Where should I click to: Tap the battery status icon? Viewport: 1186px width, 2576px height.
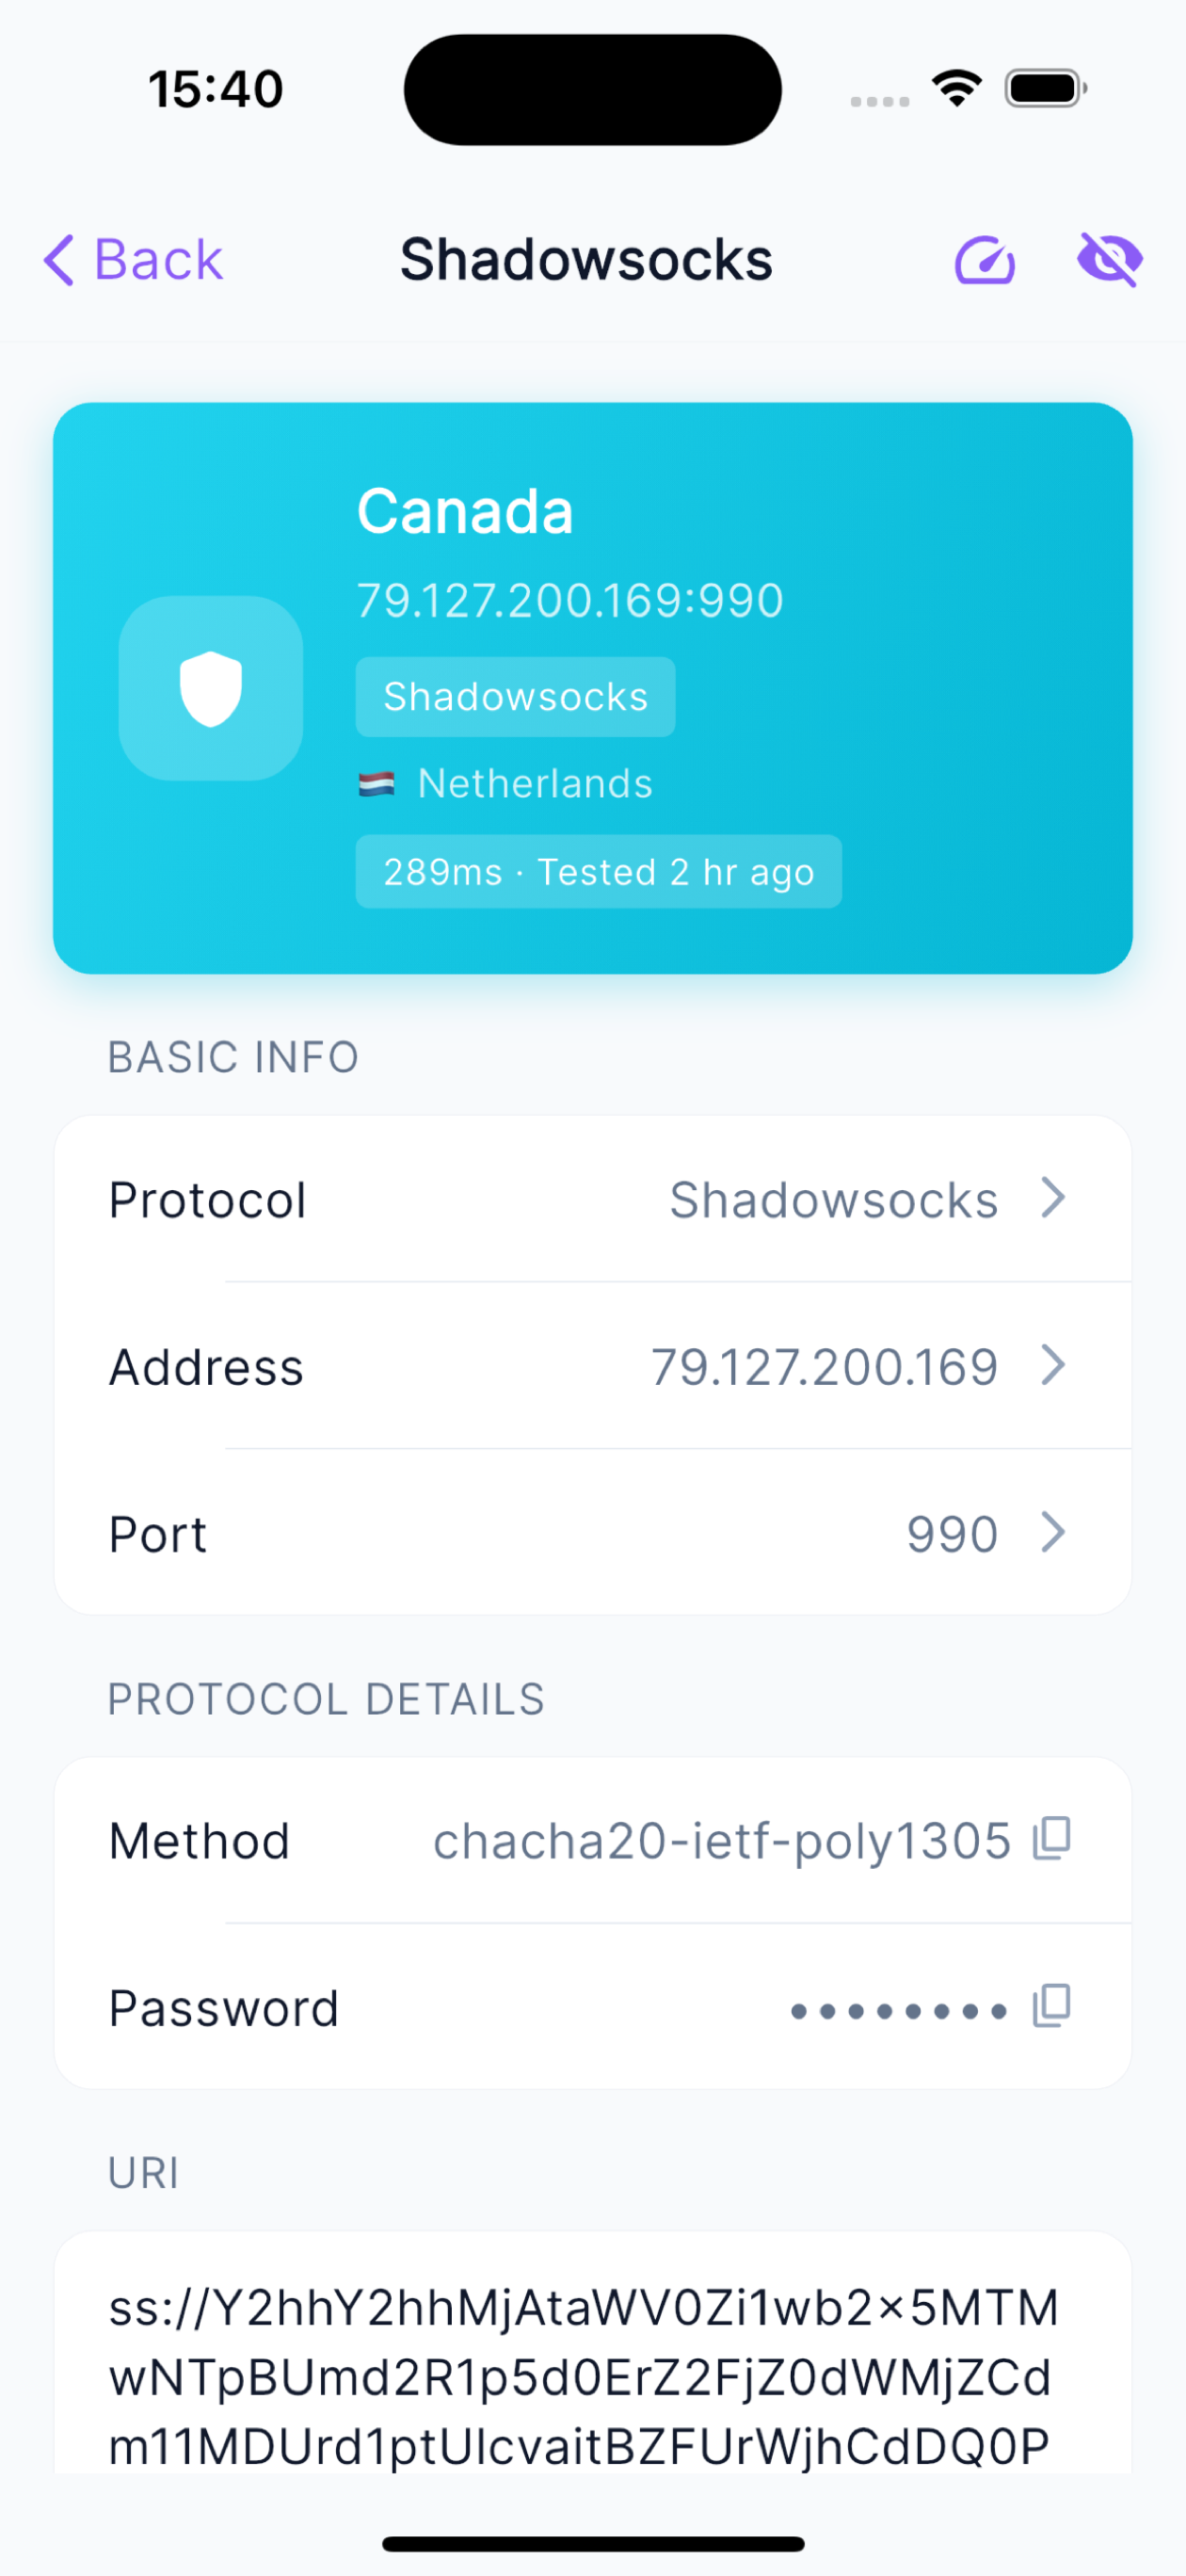point(1046,88)
